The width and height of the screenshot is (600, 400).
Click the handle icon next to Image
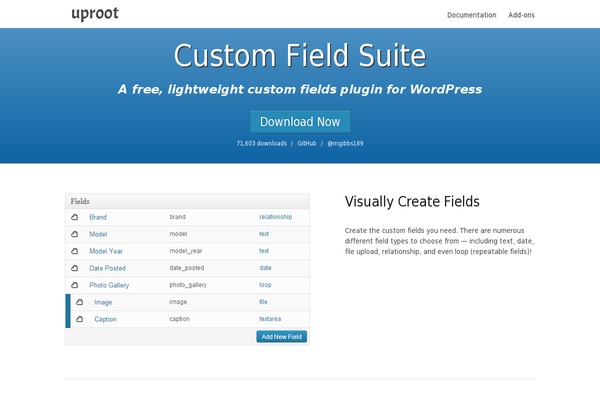click(80, 302)
